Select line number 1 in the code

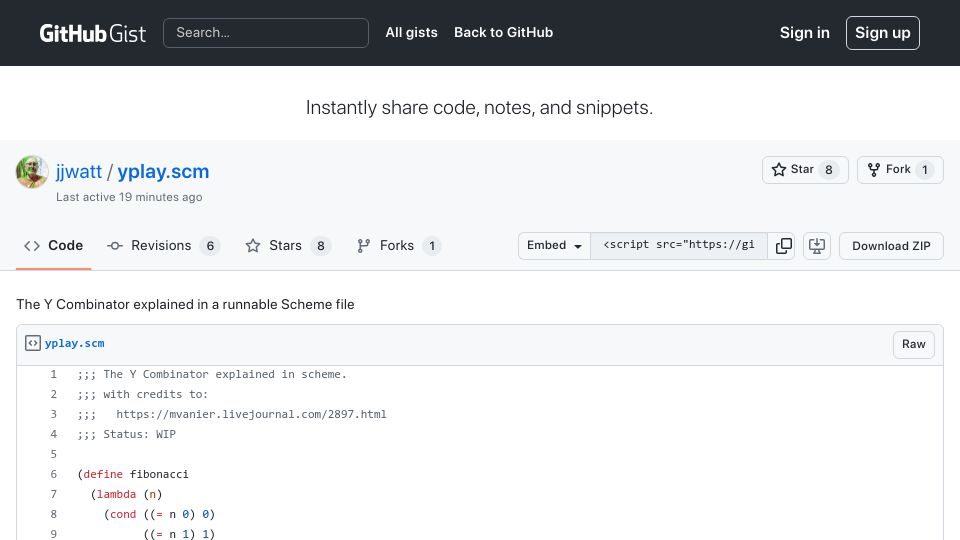click(x=53, y=374)
